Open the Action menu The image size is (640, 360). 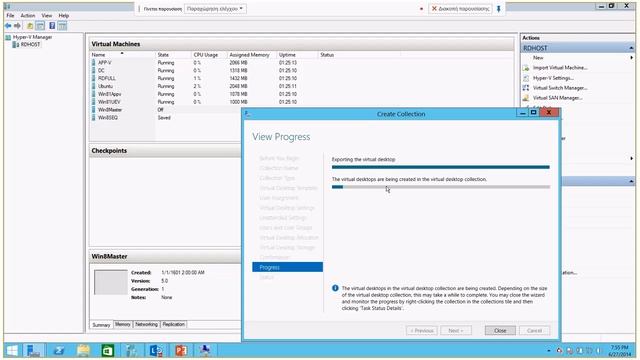28,16
